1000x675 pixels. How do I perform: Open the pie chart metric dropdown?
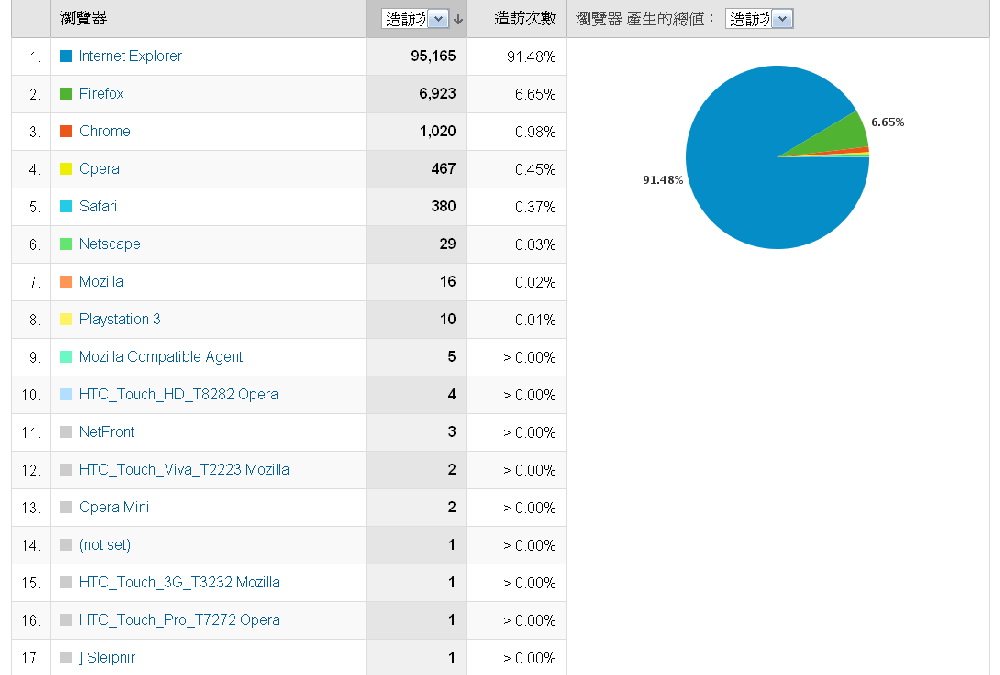(x=759, y=19)
